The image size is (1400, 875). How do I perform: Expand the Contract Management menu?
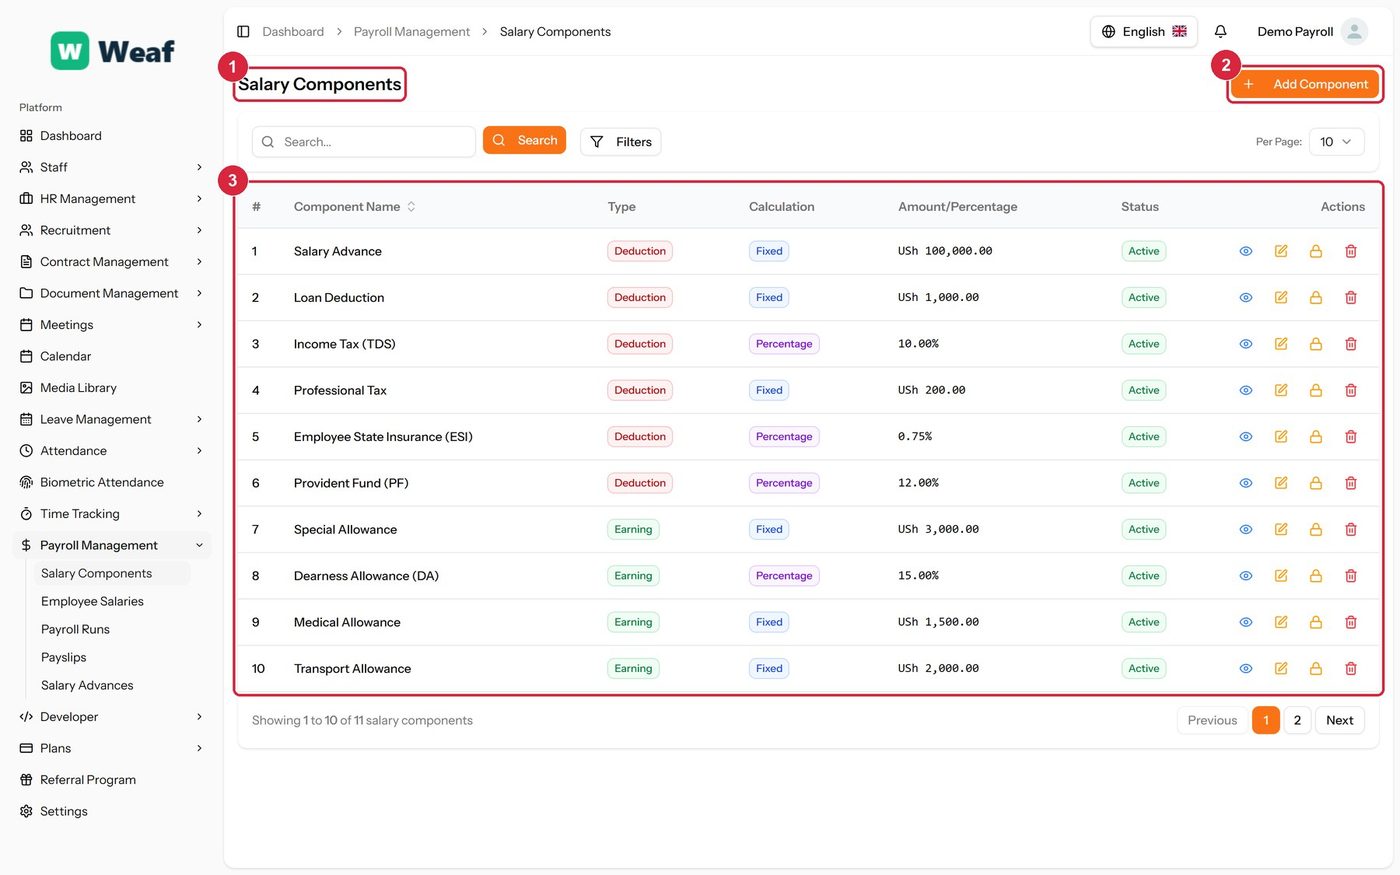(x=112, y=262)
